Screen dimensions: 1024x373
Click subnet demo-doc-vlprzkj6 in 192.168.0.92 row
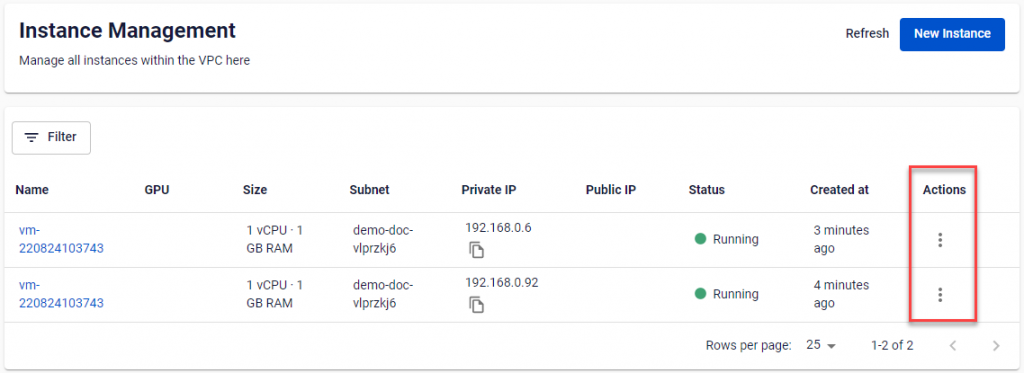coord(383,294)
